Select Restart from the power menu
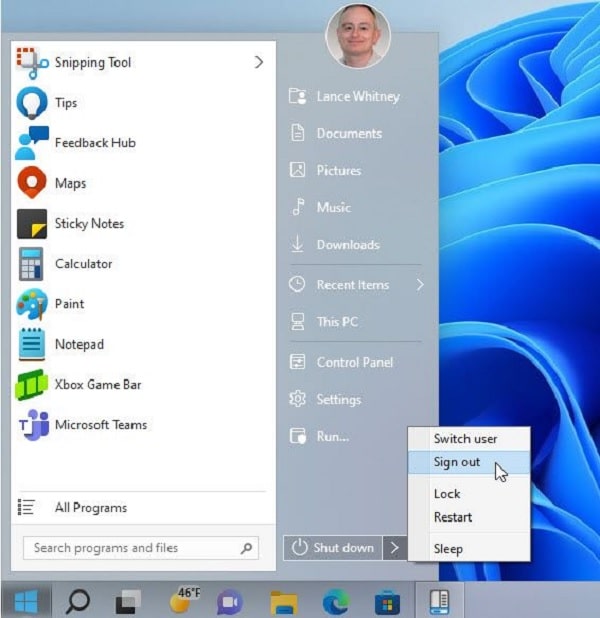Screen dimensions: 600x618 pyautogui.click(x=469, y=517)
